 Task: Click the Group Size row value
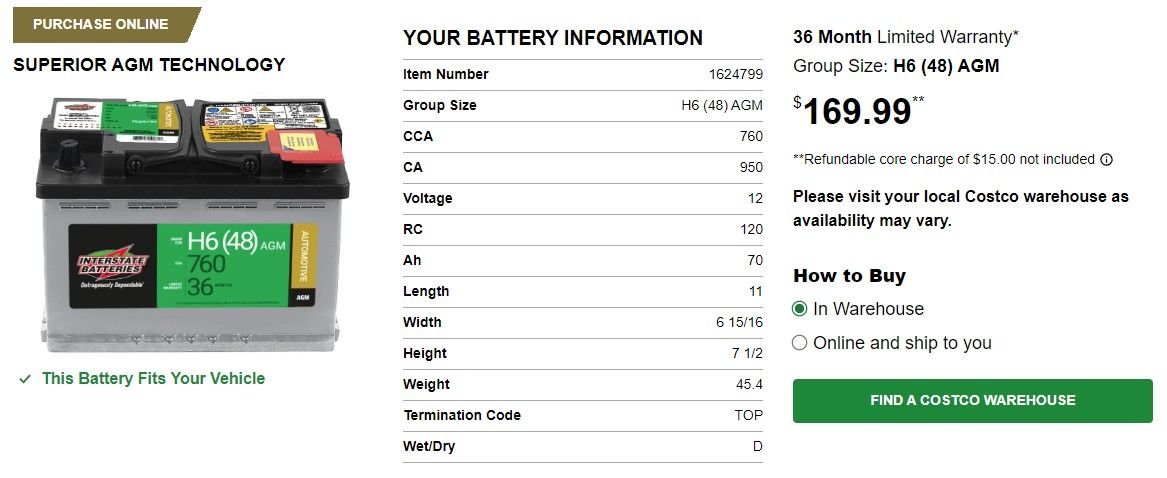(722, 106)
